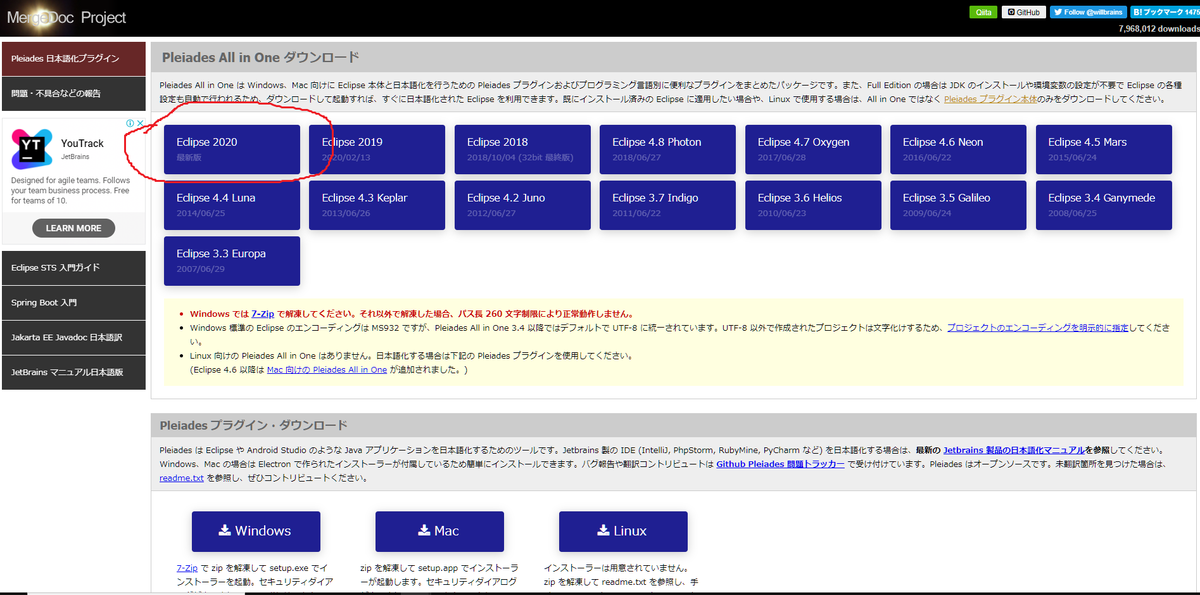Open the Pleiades プラグイン本体 link
The height and width of the screenshot is (595, 1200).
click(990, 99)
